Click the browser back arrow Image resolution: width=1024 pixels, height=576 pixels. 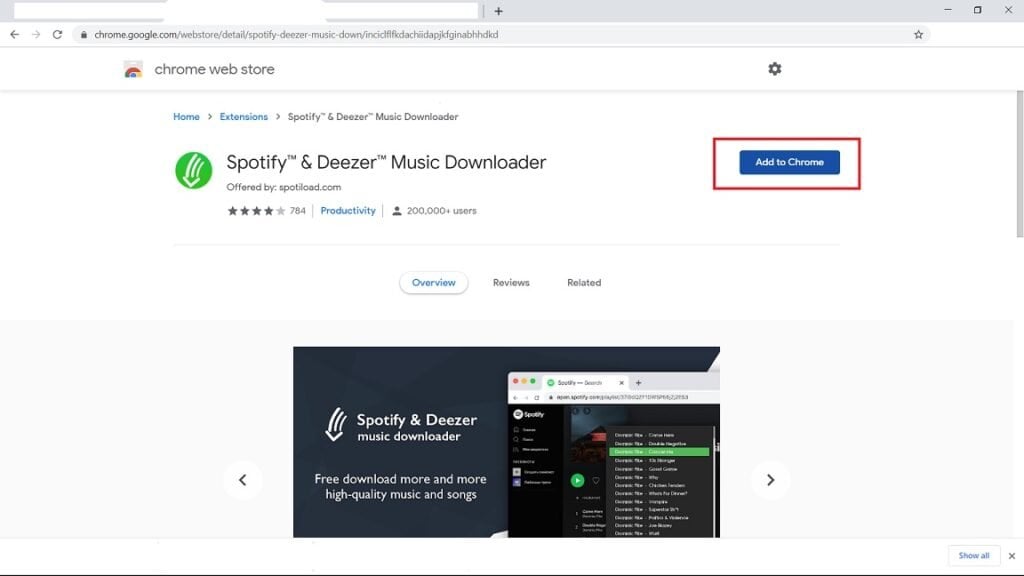14,35
